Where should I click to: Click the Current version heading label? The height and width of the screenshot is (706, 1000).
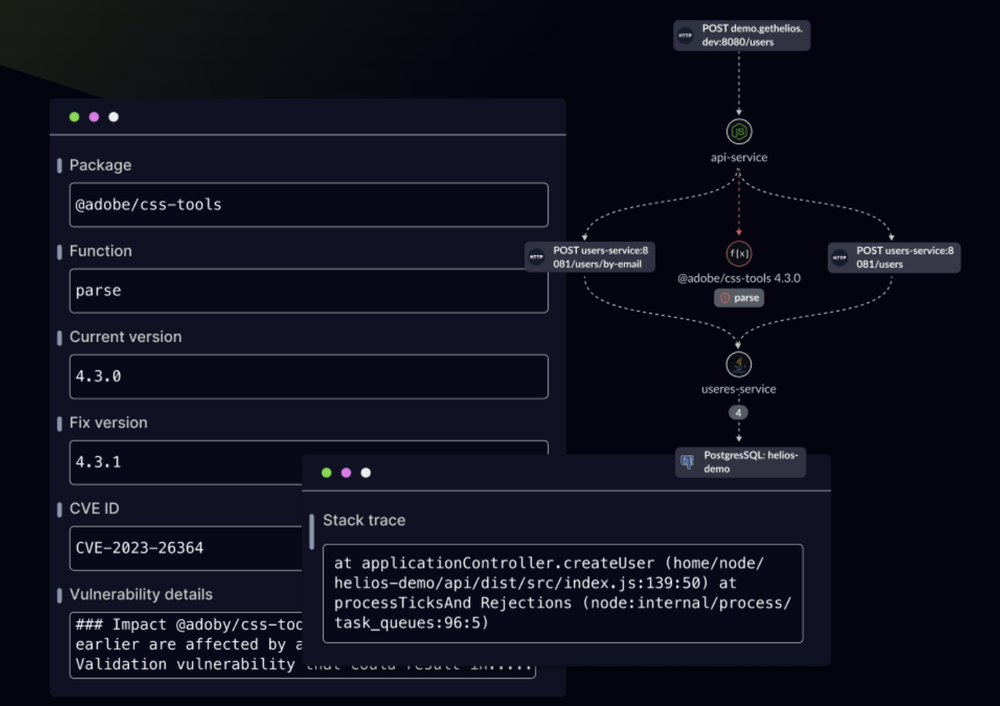[126, 337]
